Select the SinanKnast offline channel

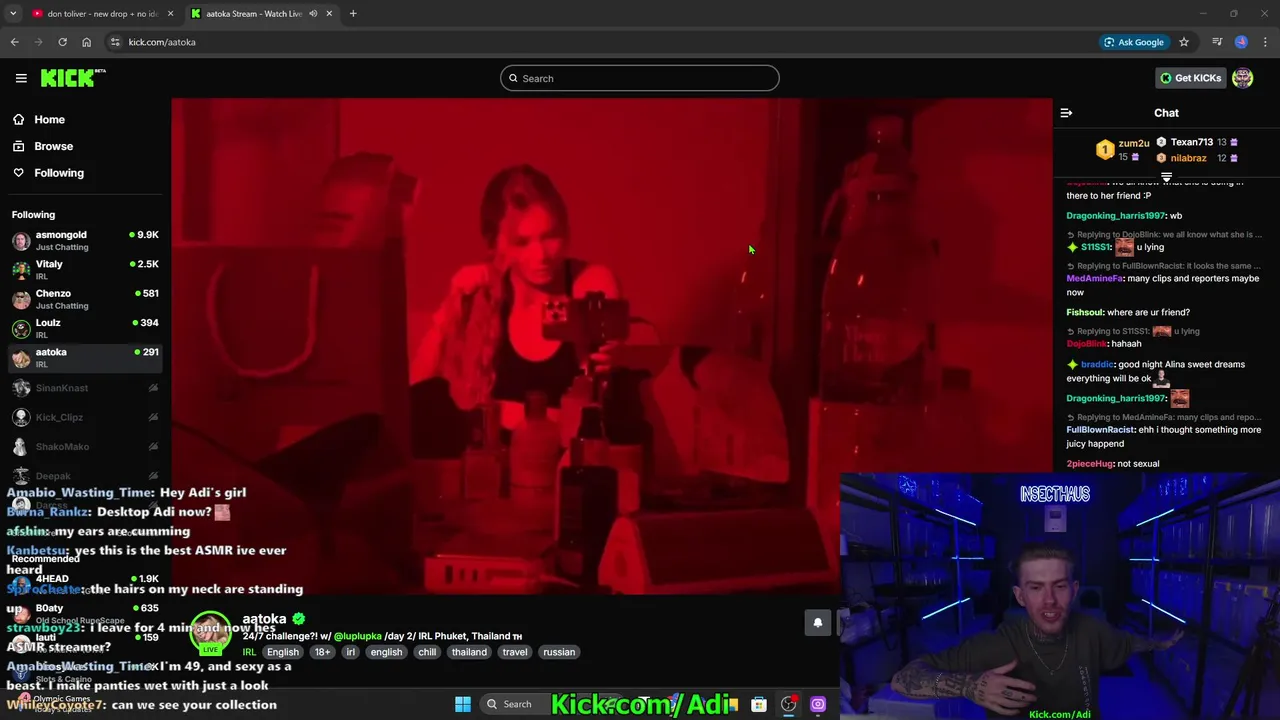(85, 388)
